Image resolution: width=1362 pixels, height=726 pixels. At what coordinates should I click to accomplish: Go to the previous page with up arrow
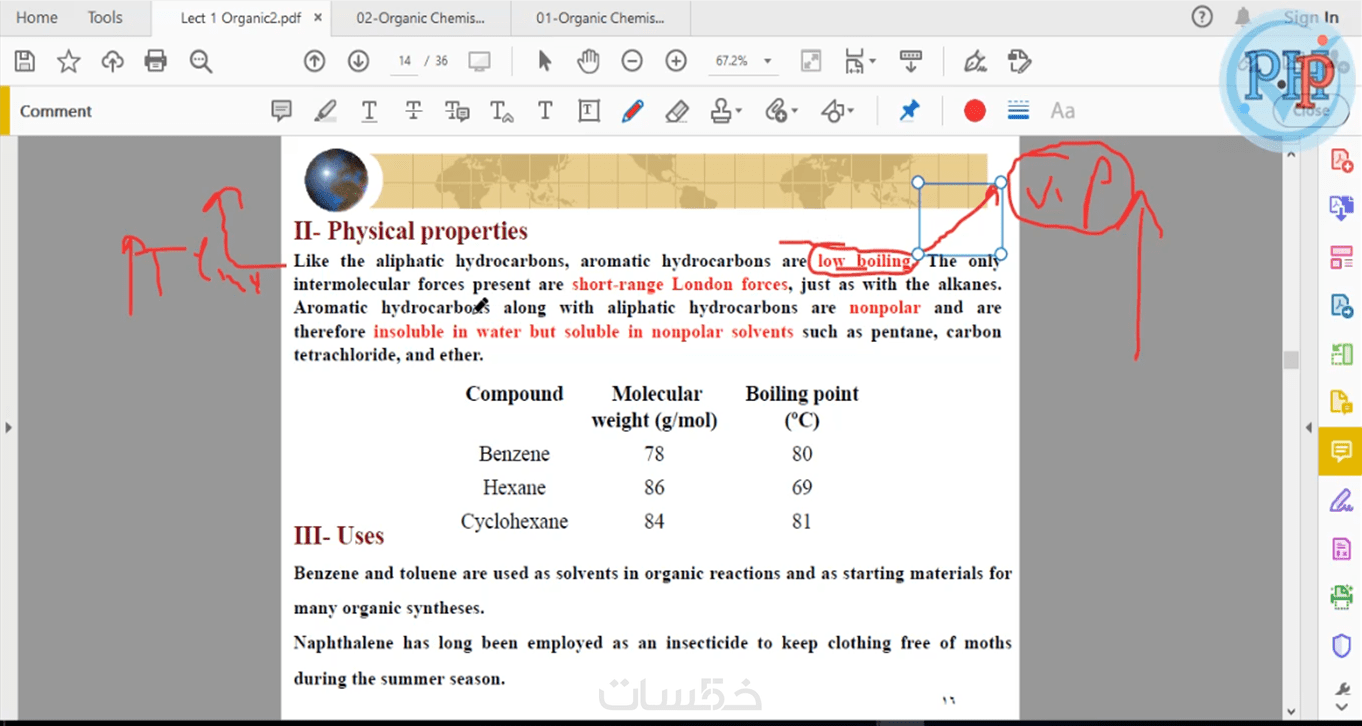(x=314, y=61)
